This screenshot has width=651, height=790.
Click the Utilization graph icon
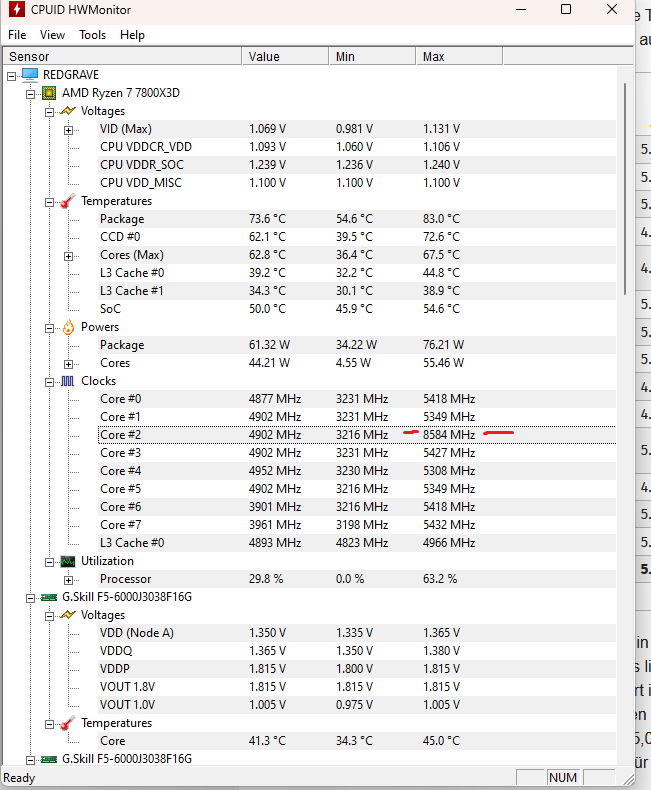pos(68,561)
